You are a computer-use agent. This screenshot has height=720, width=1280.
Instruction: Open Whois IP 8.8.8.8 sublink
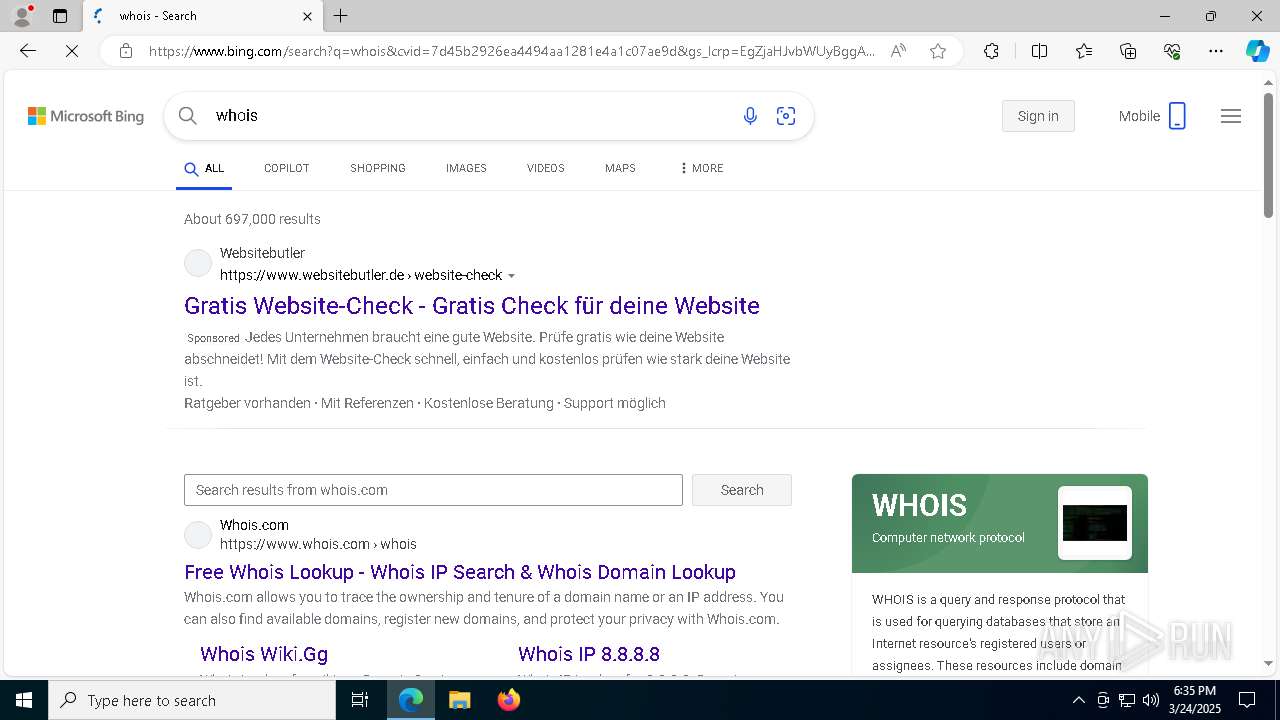[589, 654]
